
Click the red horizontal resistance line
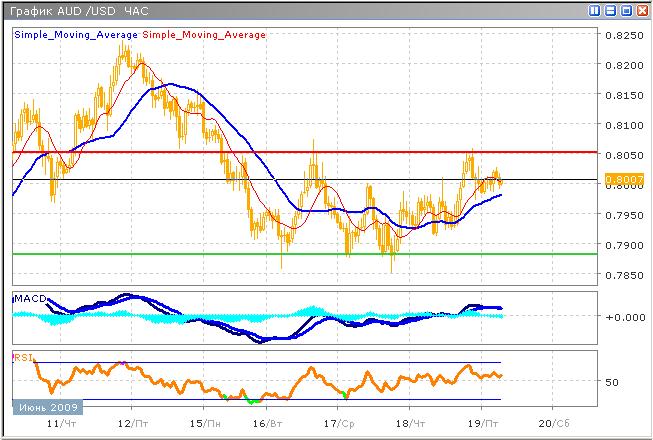[300, 152]
